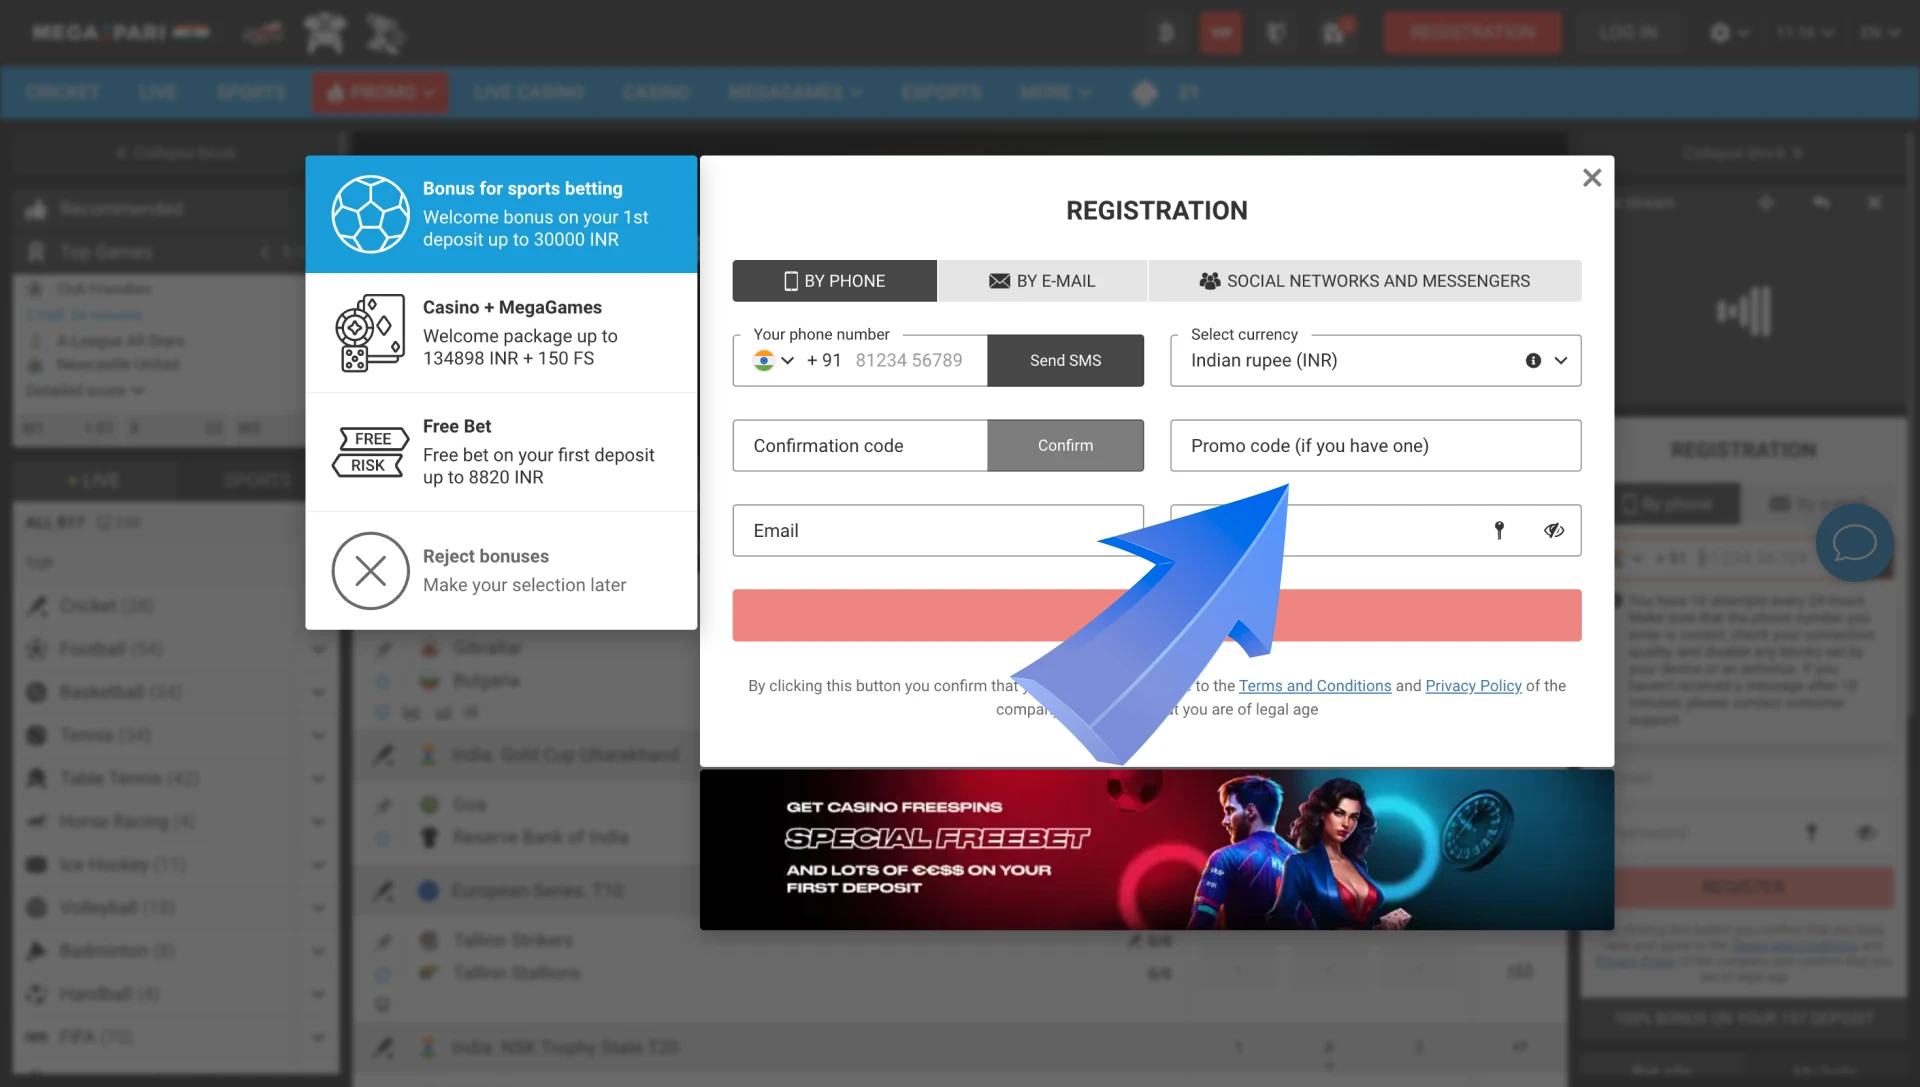Expand the Basketball sidebar category
Screen dimensions: 1920x1087
pos(318,693)
